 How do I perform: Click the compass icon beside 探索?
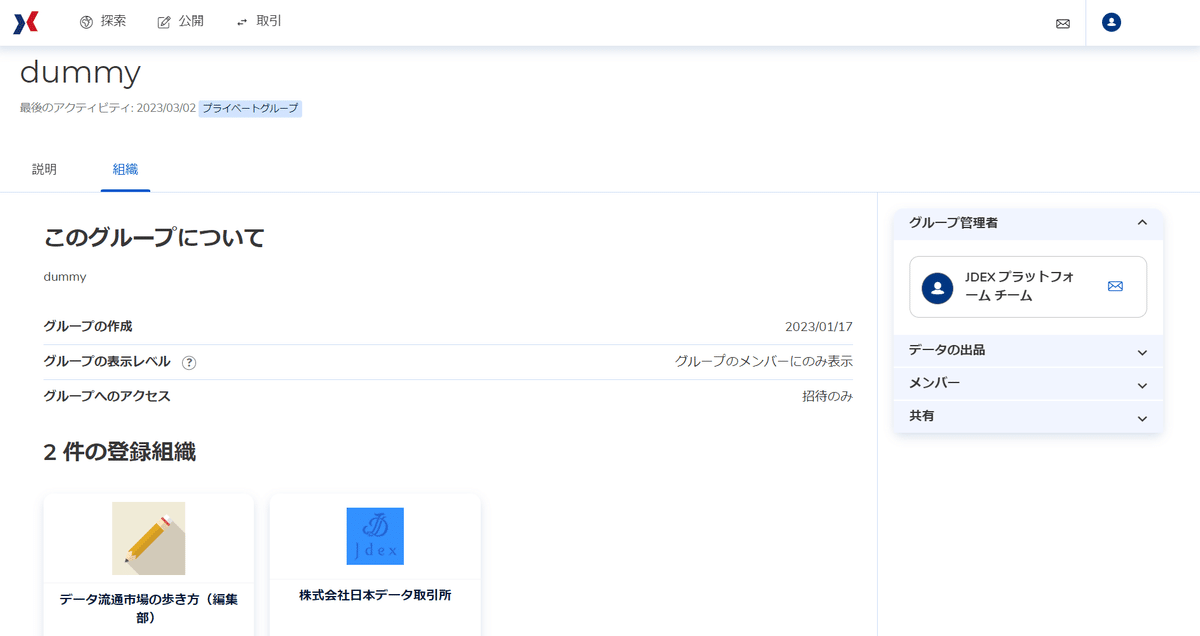pyautogui.click(x=86, y=22)
